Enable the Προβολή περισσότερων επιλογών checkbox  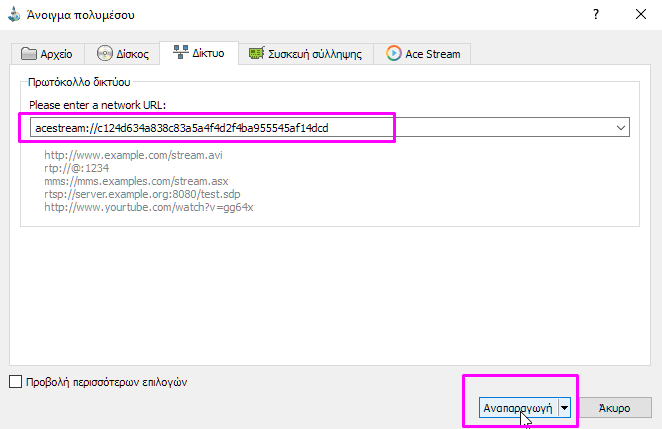[x=15, y=381]
